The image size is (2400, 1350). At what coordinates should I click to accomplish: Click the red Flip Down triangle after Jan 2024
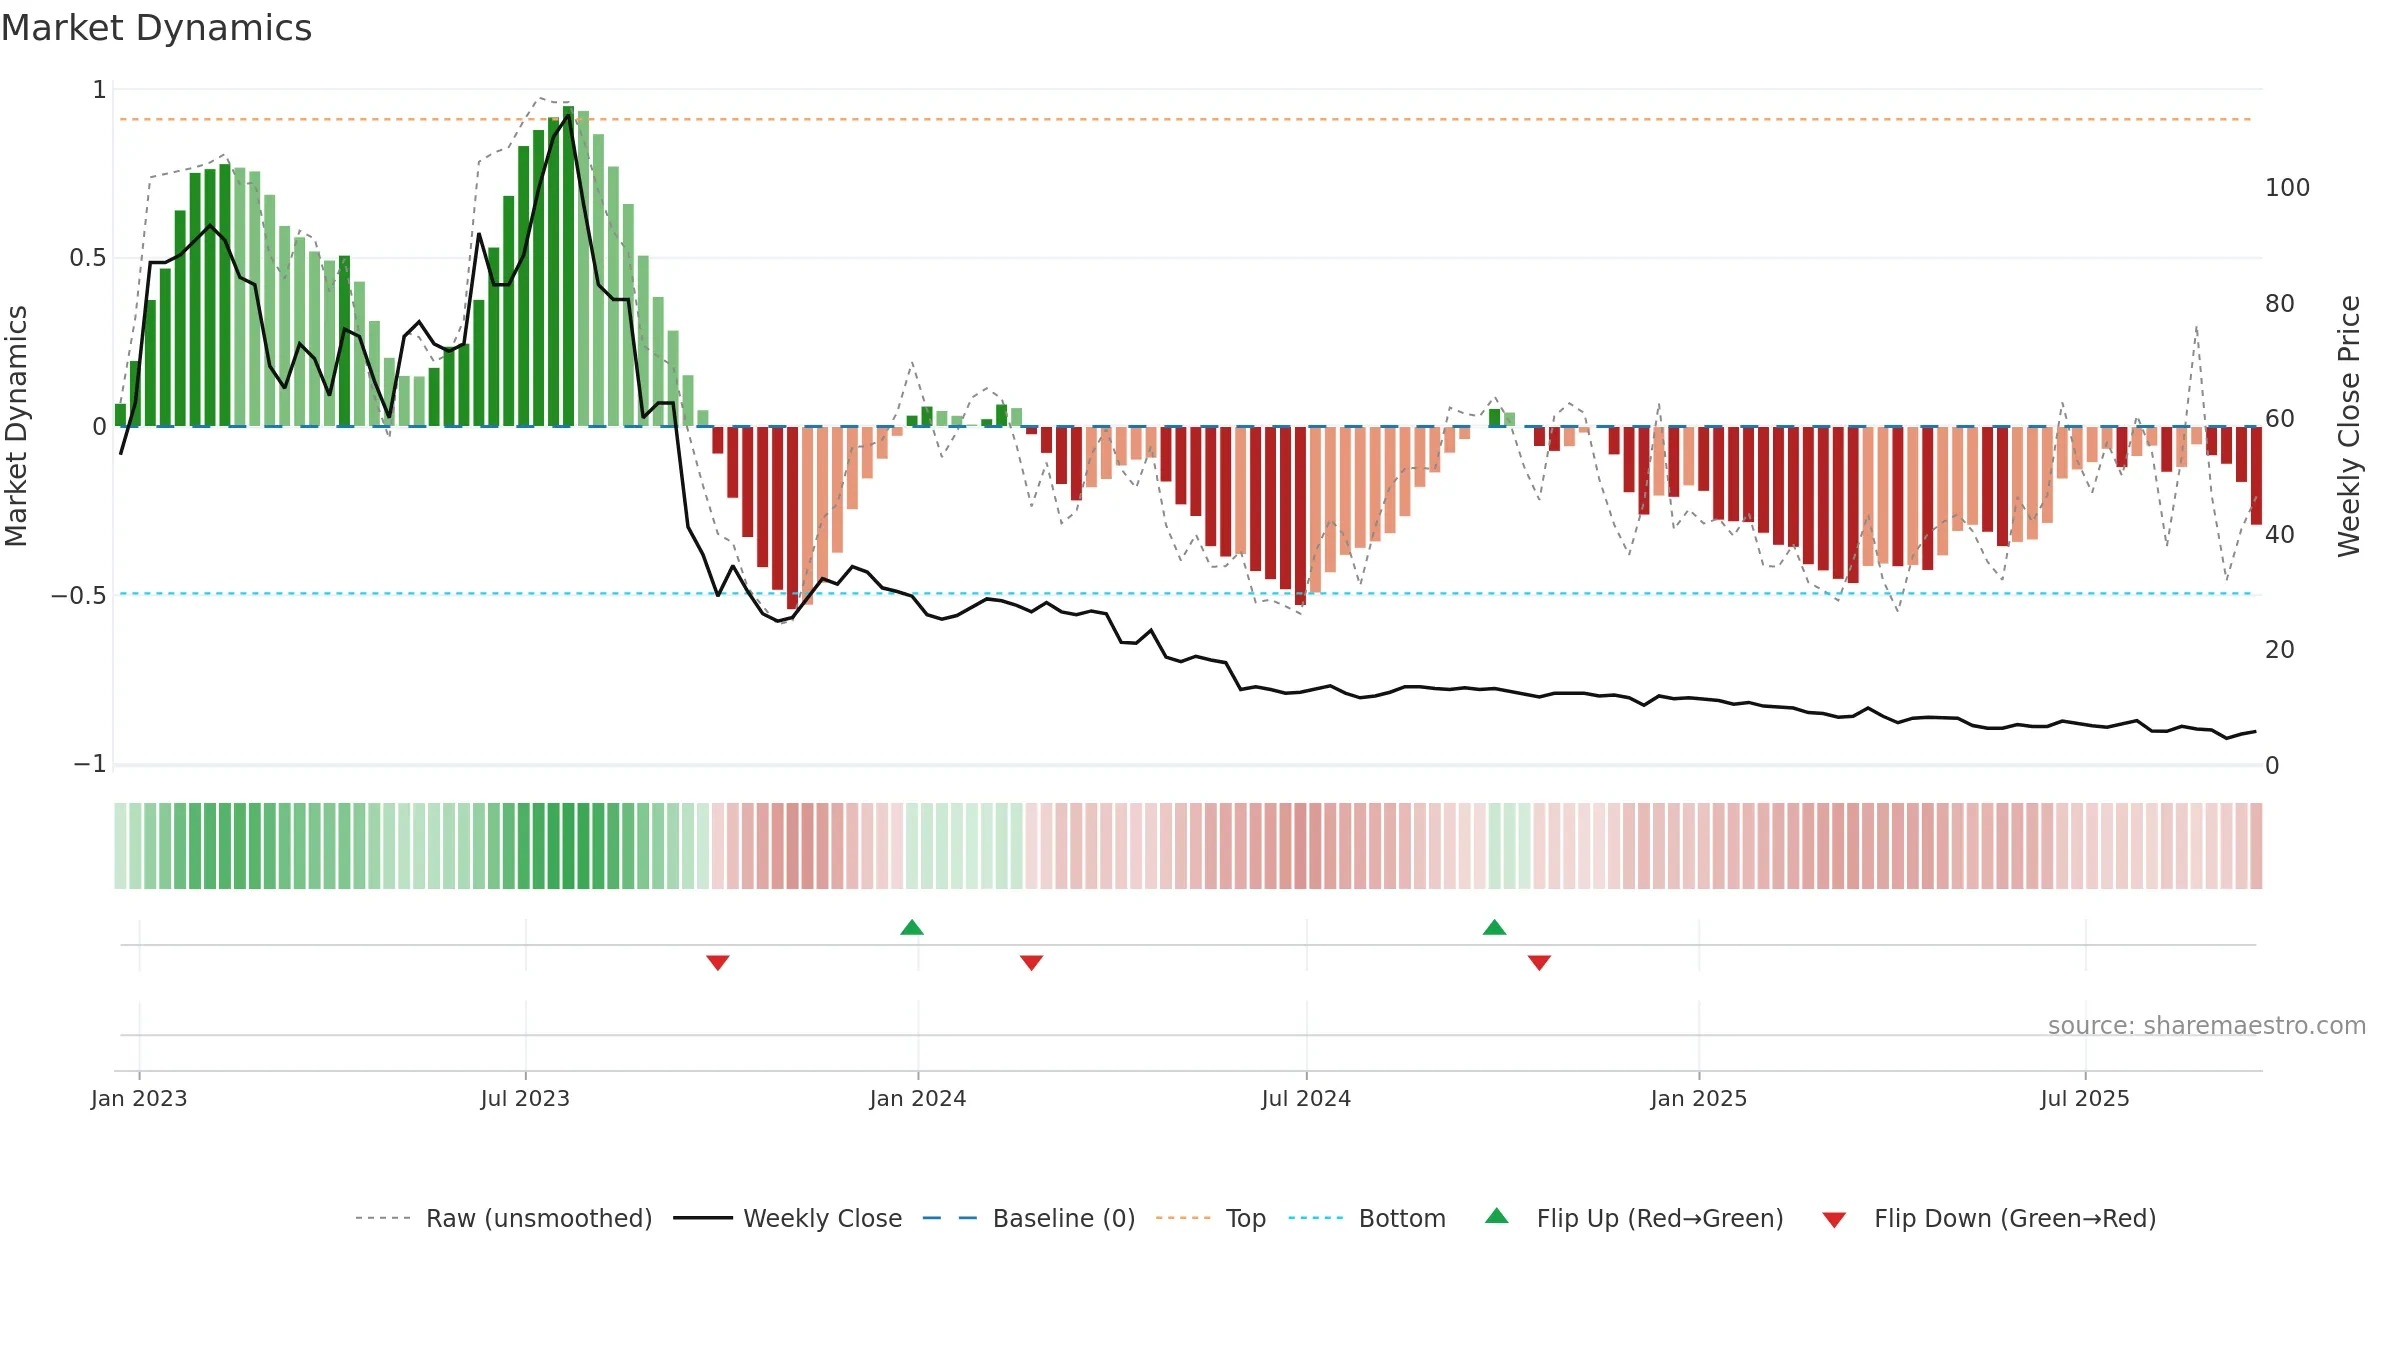1032,962
